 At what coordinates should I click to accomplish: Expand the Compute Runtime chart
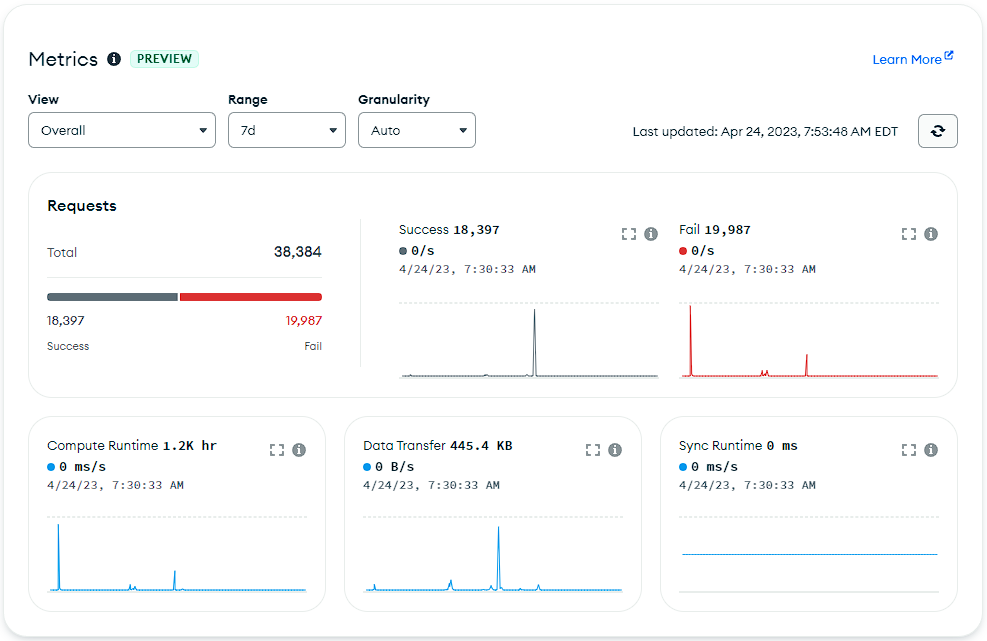pos(277,450)
